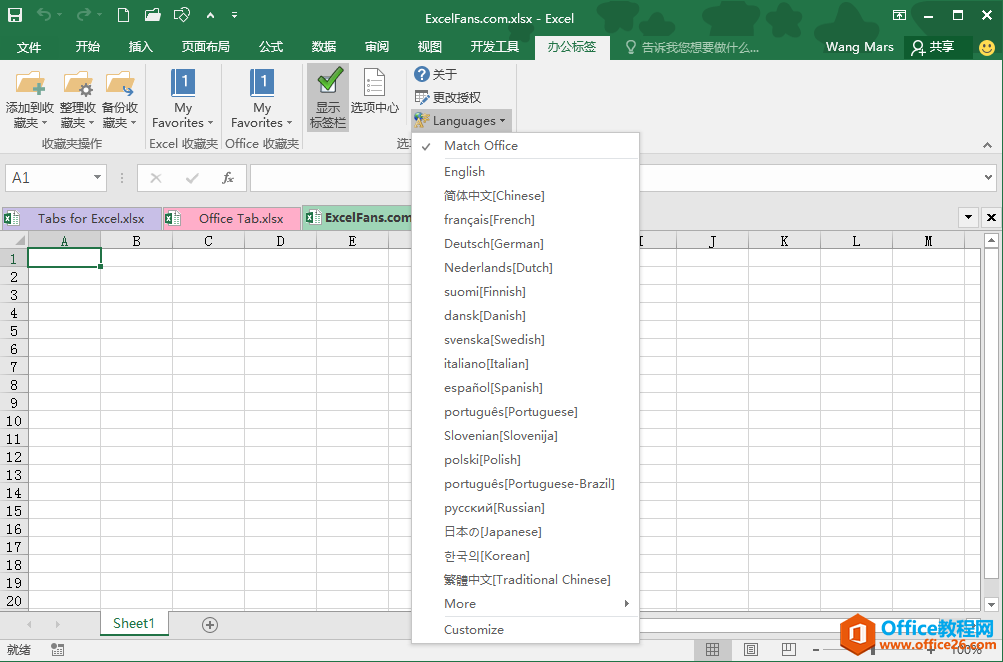Open the 审阅 Review ribbon tab
Image resolution: width=1003 pixels, height=662 pixels.
click(x=377, y=47)
